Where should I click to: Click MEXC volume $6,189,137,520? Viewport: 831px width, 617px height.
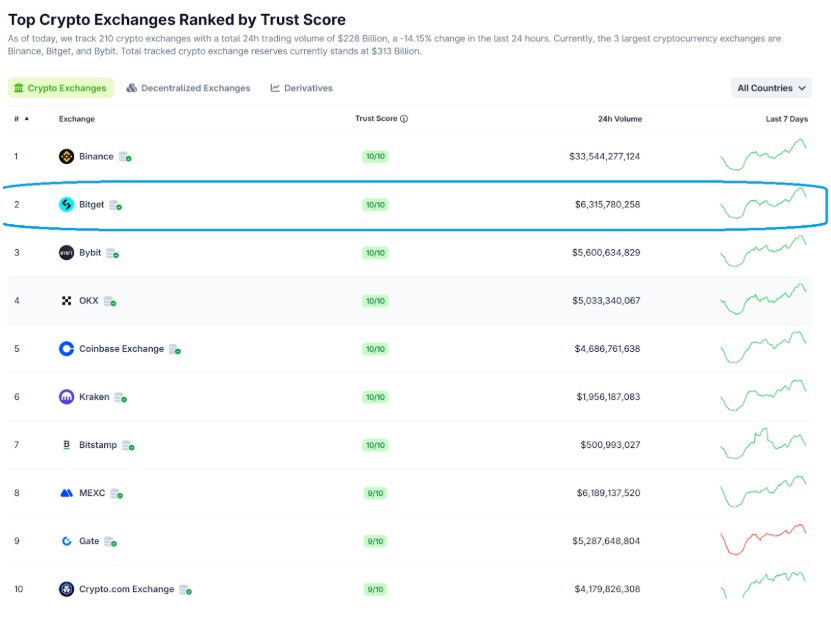[x=608, y=493]
